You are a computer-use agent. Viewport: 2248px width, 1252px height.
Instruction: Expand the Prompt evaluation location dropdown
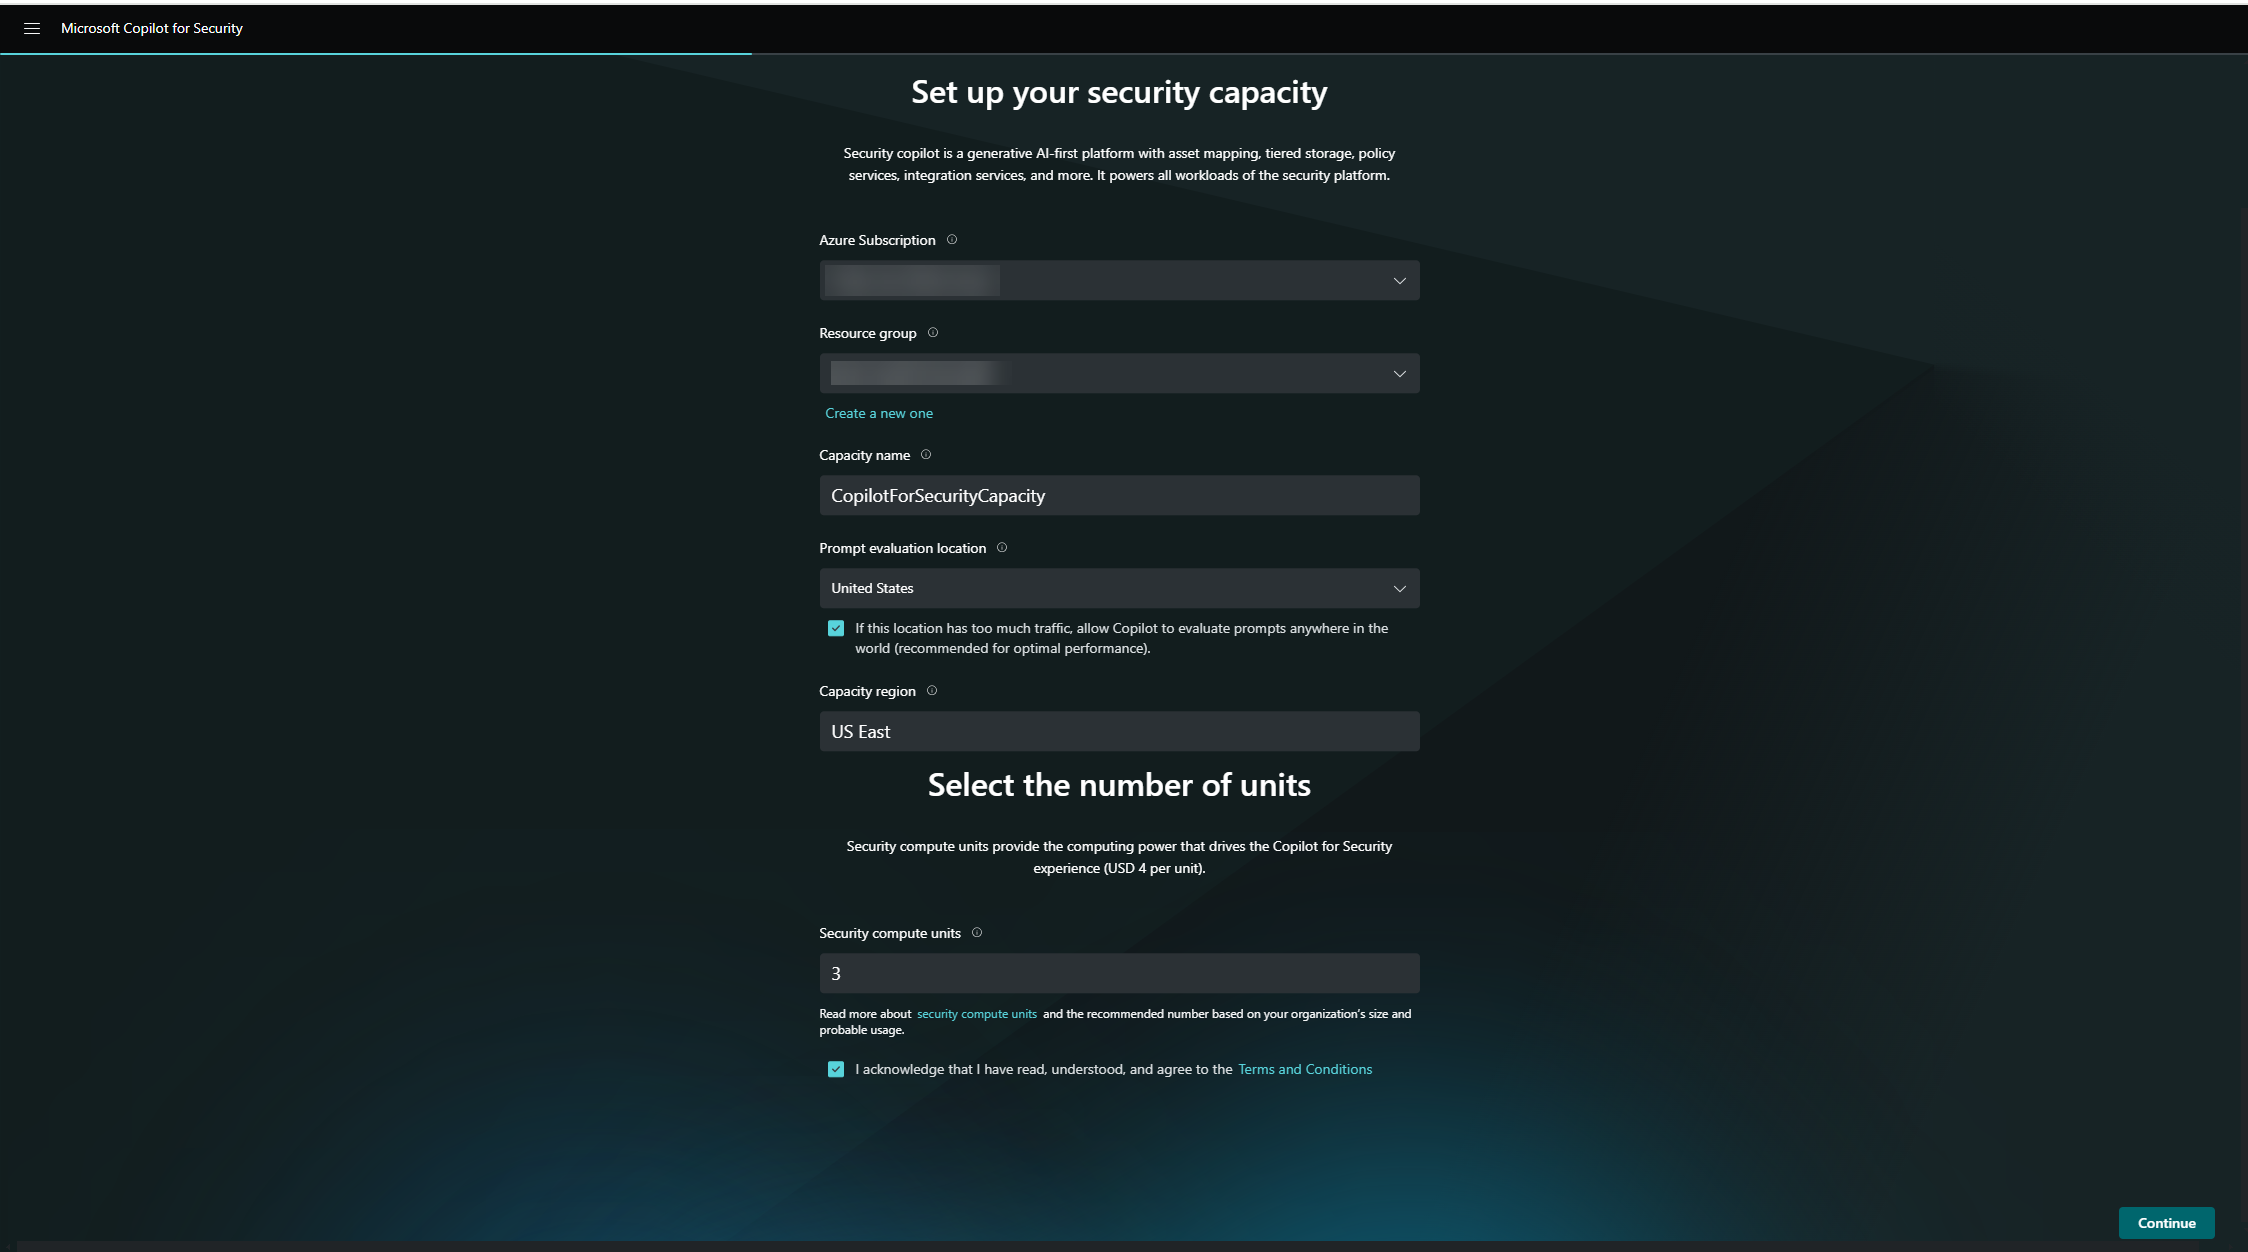coord(1119,588)
